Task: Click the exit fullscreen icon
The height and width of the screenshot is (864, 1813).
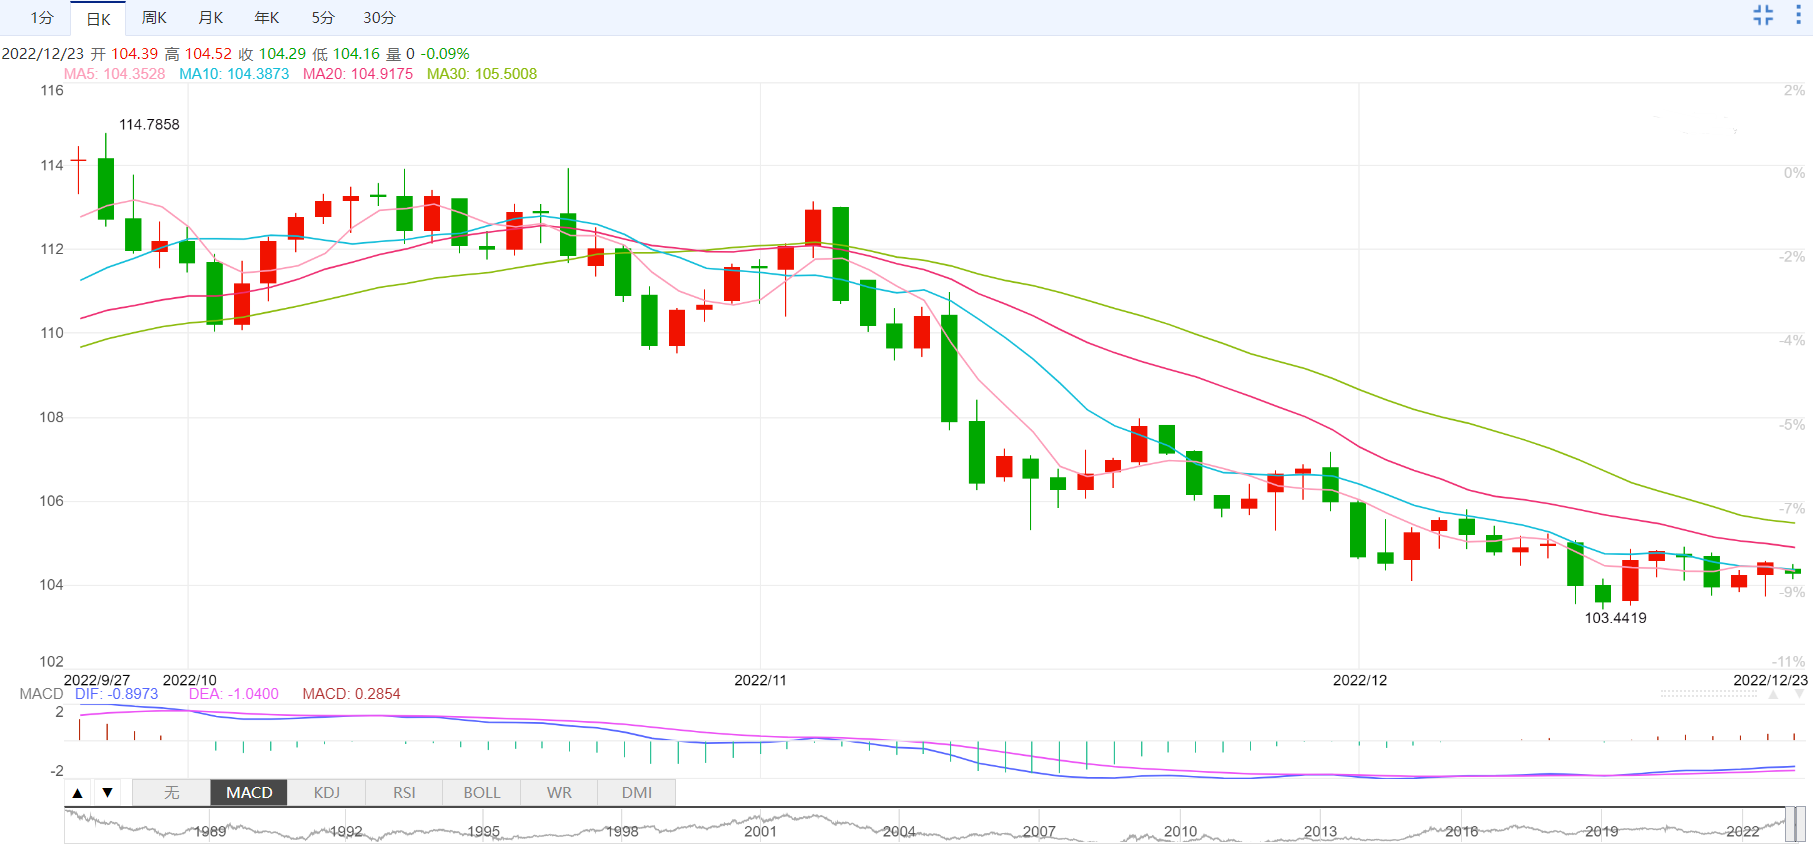Action: tap(1763, 15)
